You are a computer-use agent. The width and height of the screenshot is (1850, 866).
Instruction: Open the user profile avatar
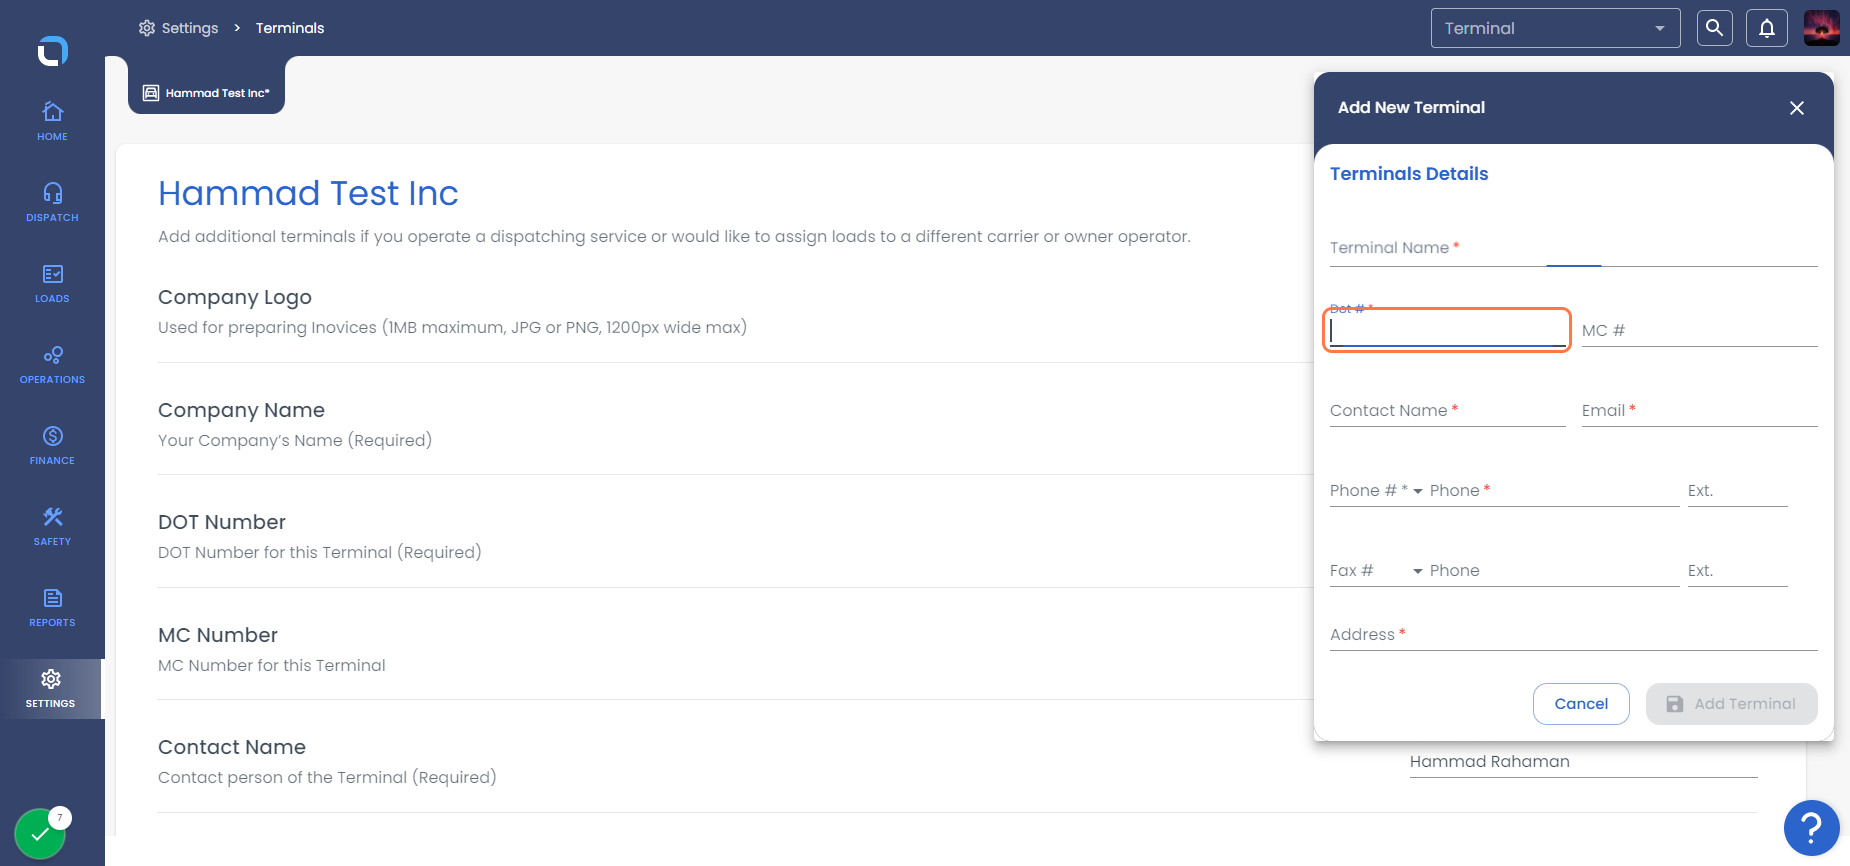click(1822, 28)
